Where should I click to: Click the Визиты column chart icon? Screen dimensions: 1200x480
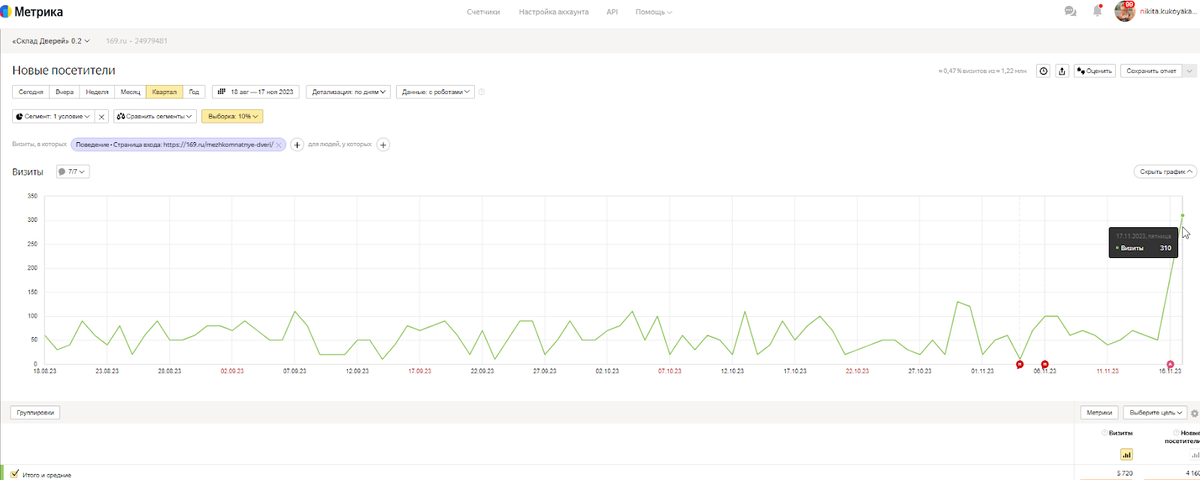(1126, 454)
